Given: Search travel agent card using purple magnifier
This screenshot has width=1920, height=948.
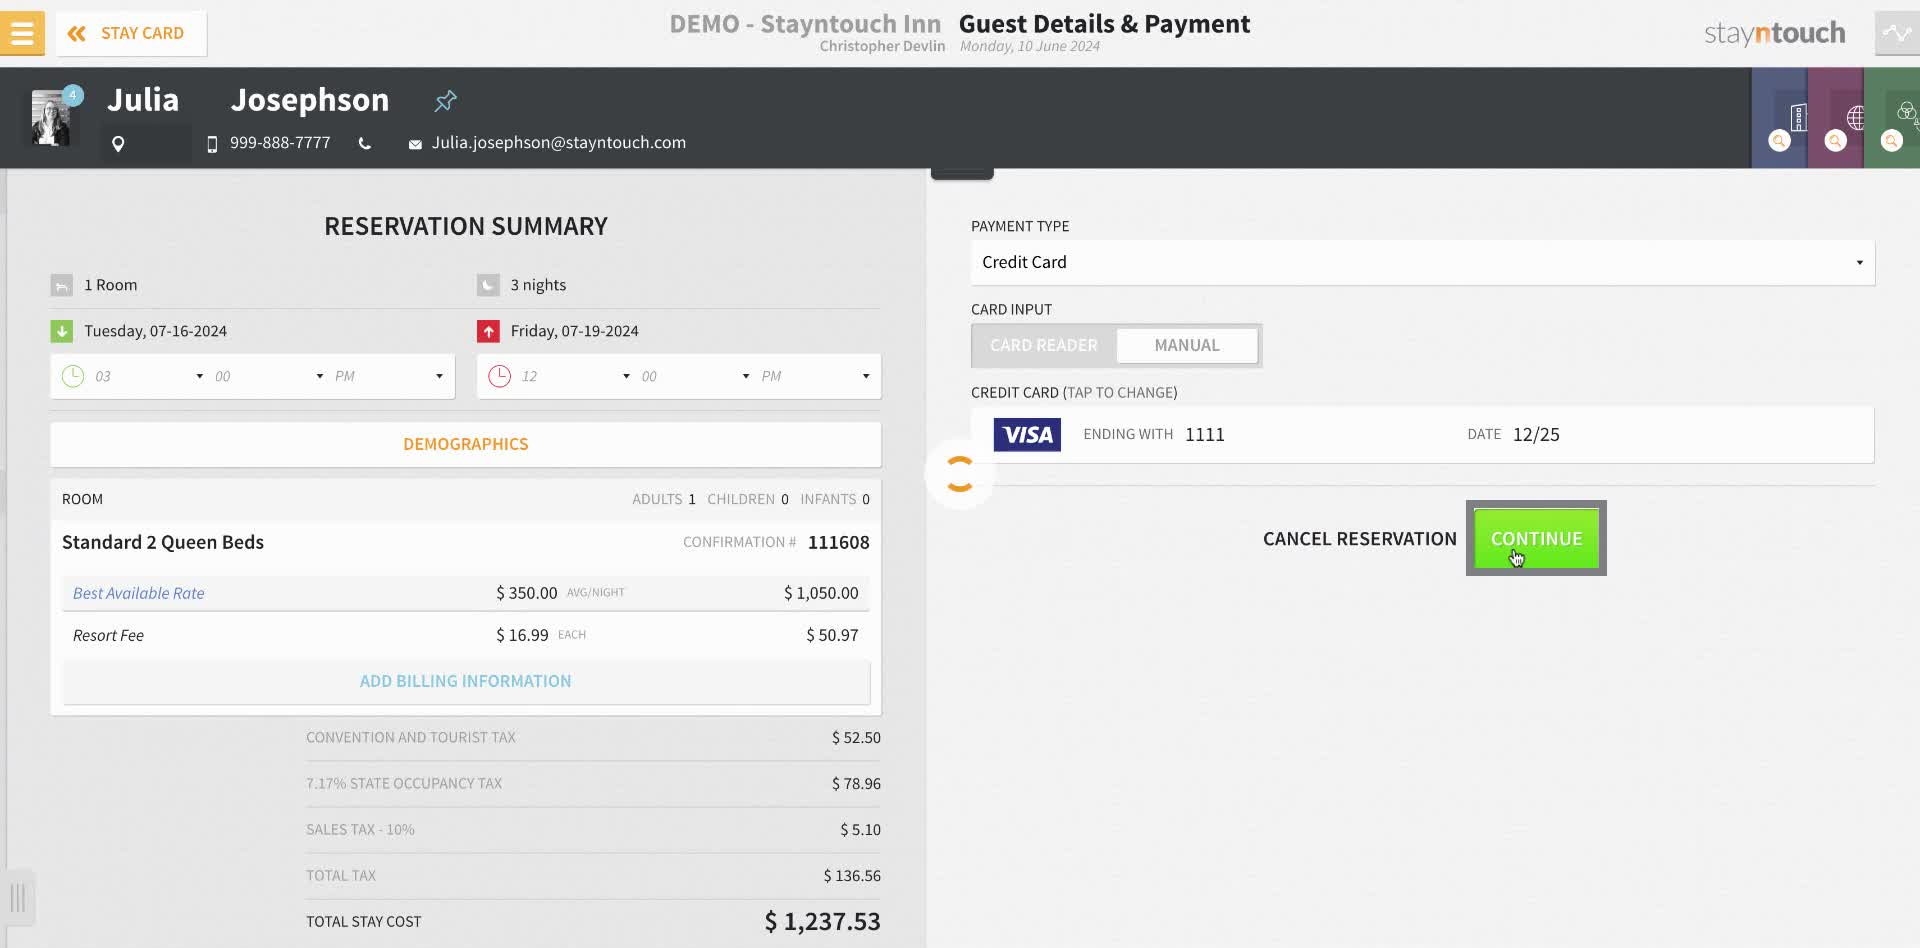Looking at the screenshot, I should click(x=1835, y=141).
